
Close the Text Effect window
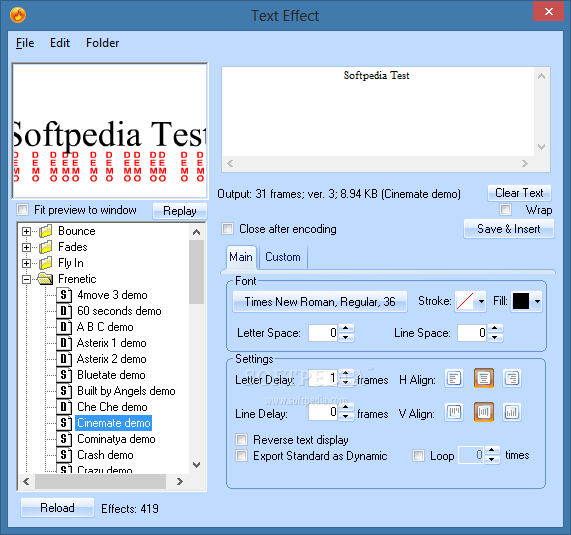pos(548,12)
